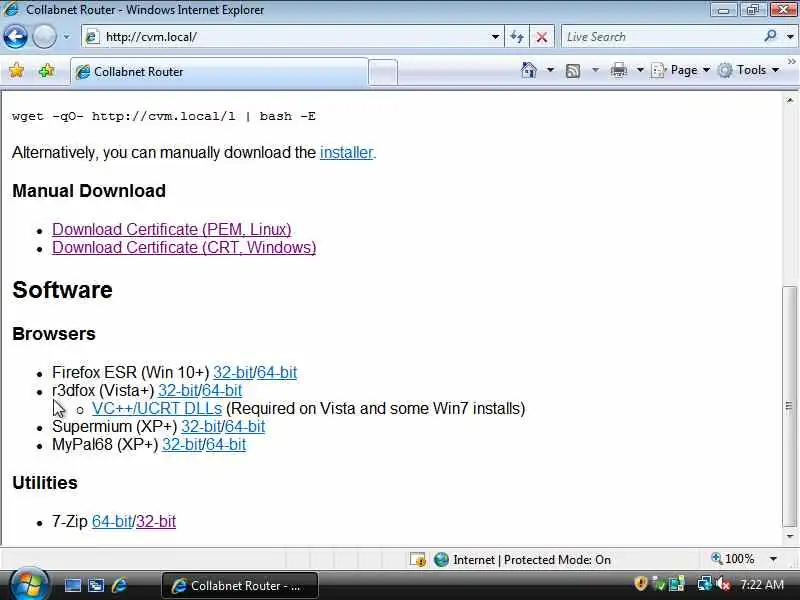Click the Refresh page icon

pos(517,37)
